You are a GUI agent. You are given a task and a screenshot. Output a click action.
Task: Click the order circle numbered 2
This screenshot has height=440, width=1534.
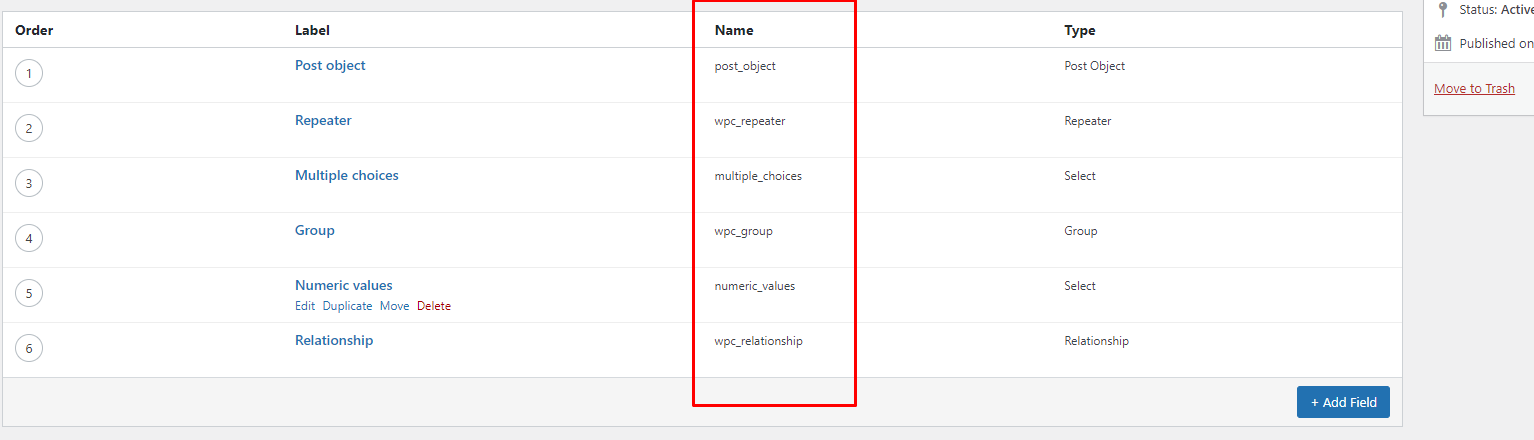point(29,128)
